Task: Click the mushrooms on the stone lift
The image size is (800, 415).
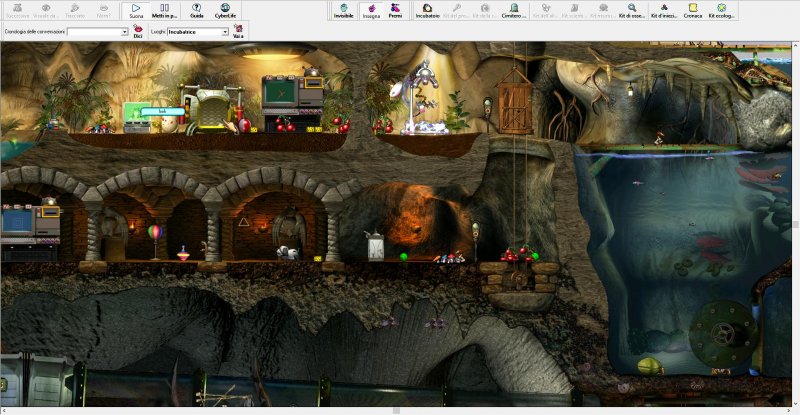Action: pyautogui.click(x=519, y=254)
